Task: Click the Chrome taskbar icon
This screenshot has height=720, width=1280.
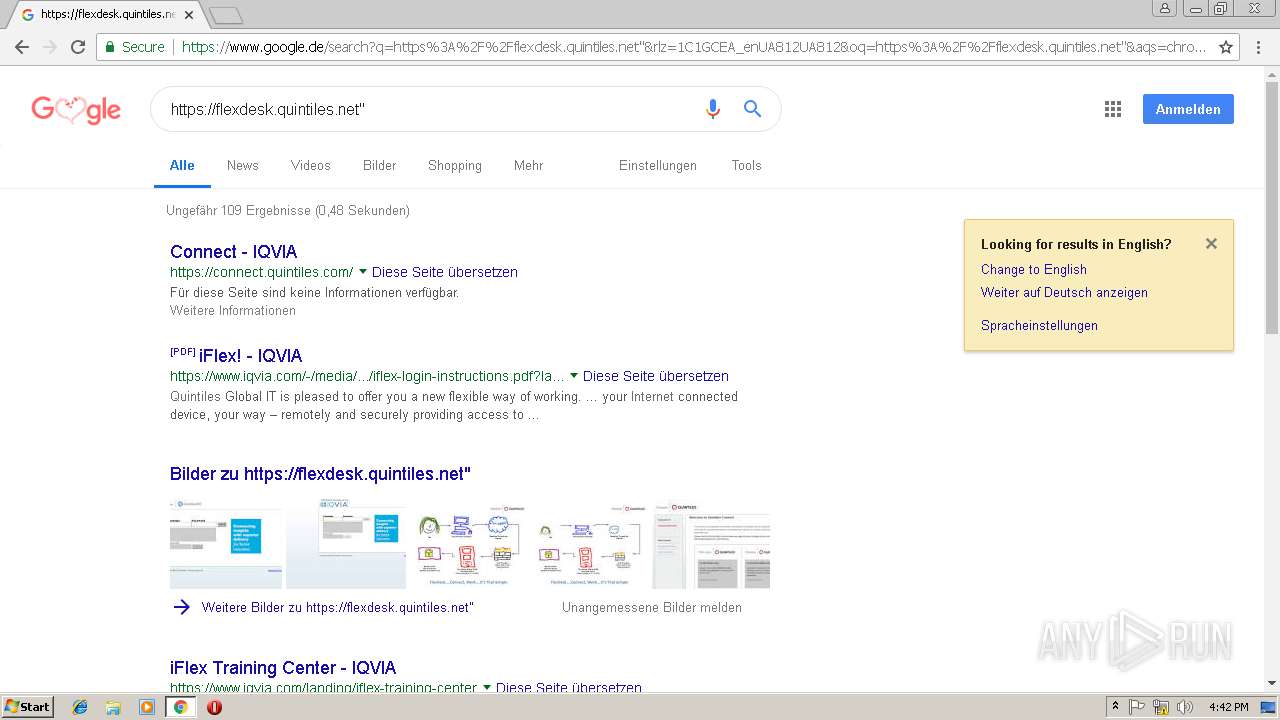Action: 181,707
